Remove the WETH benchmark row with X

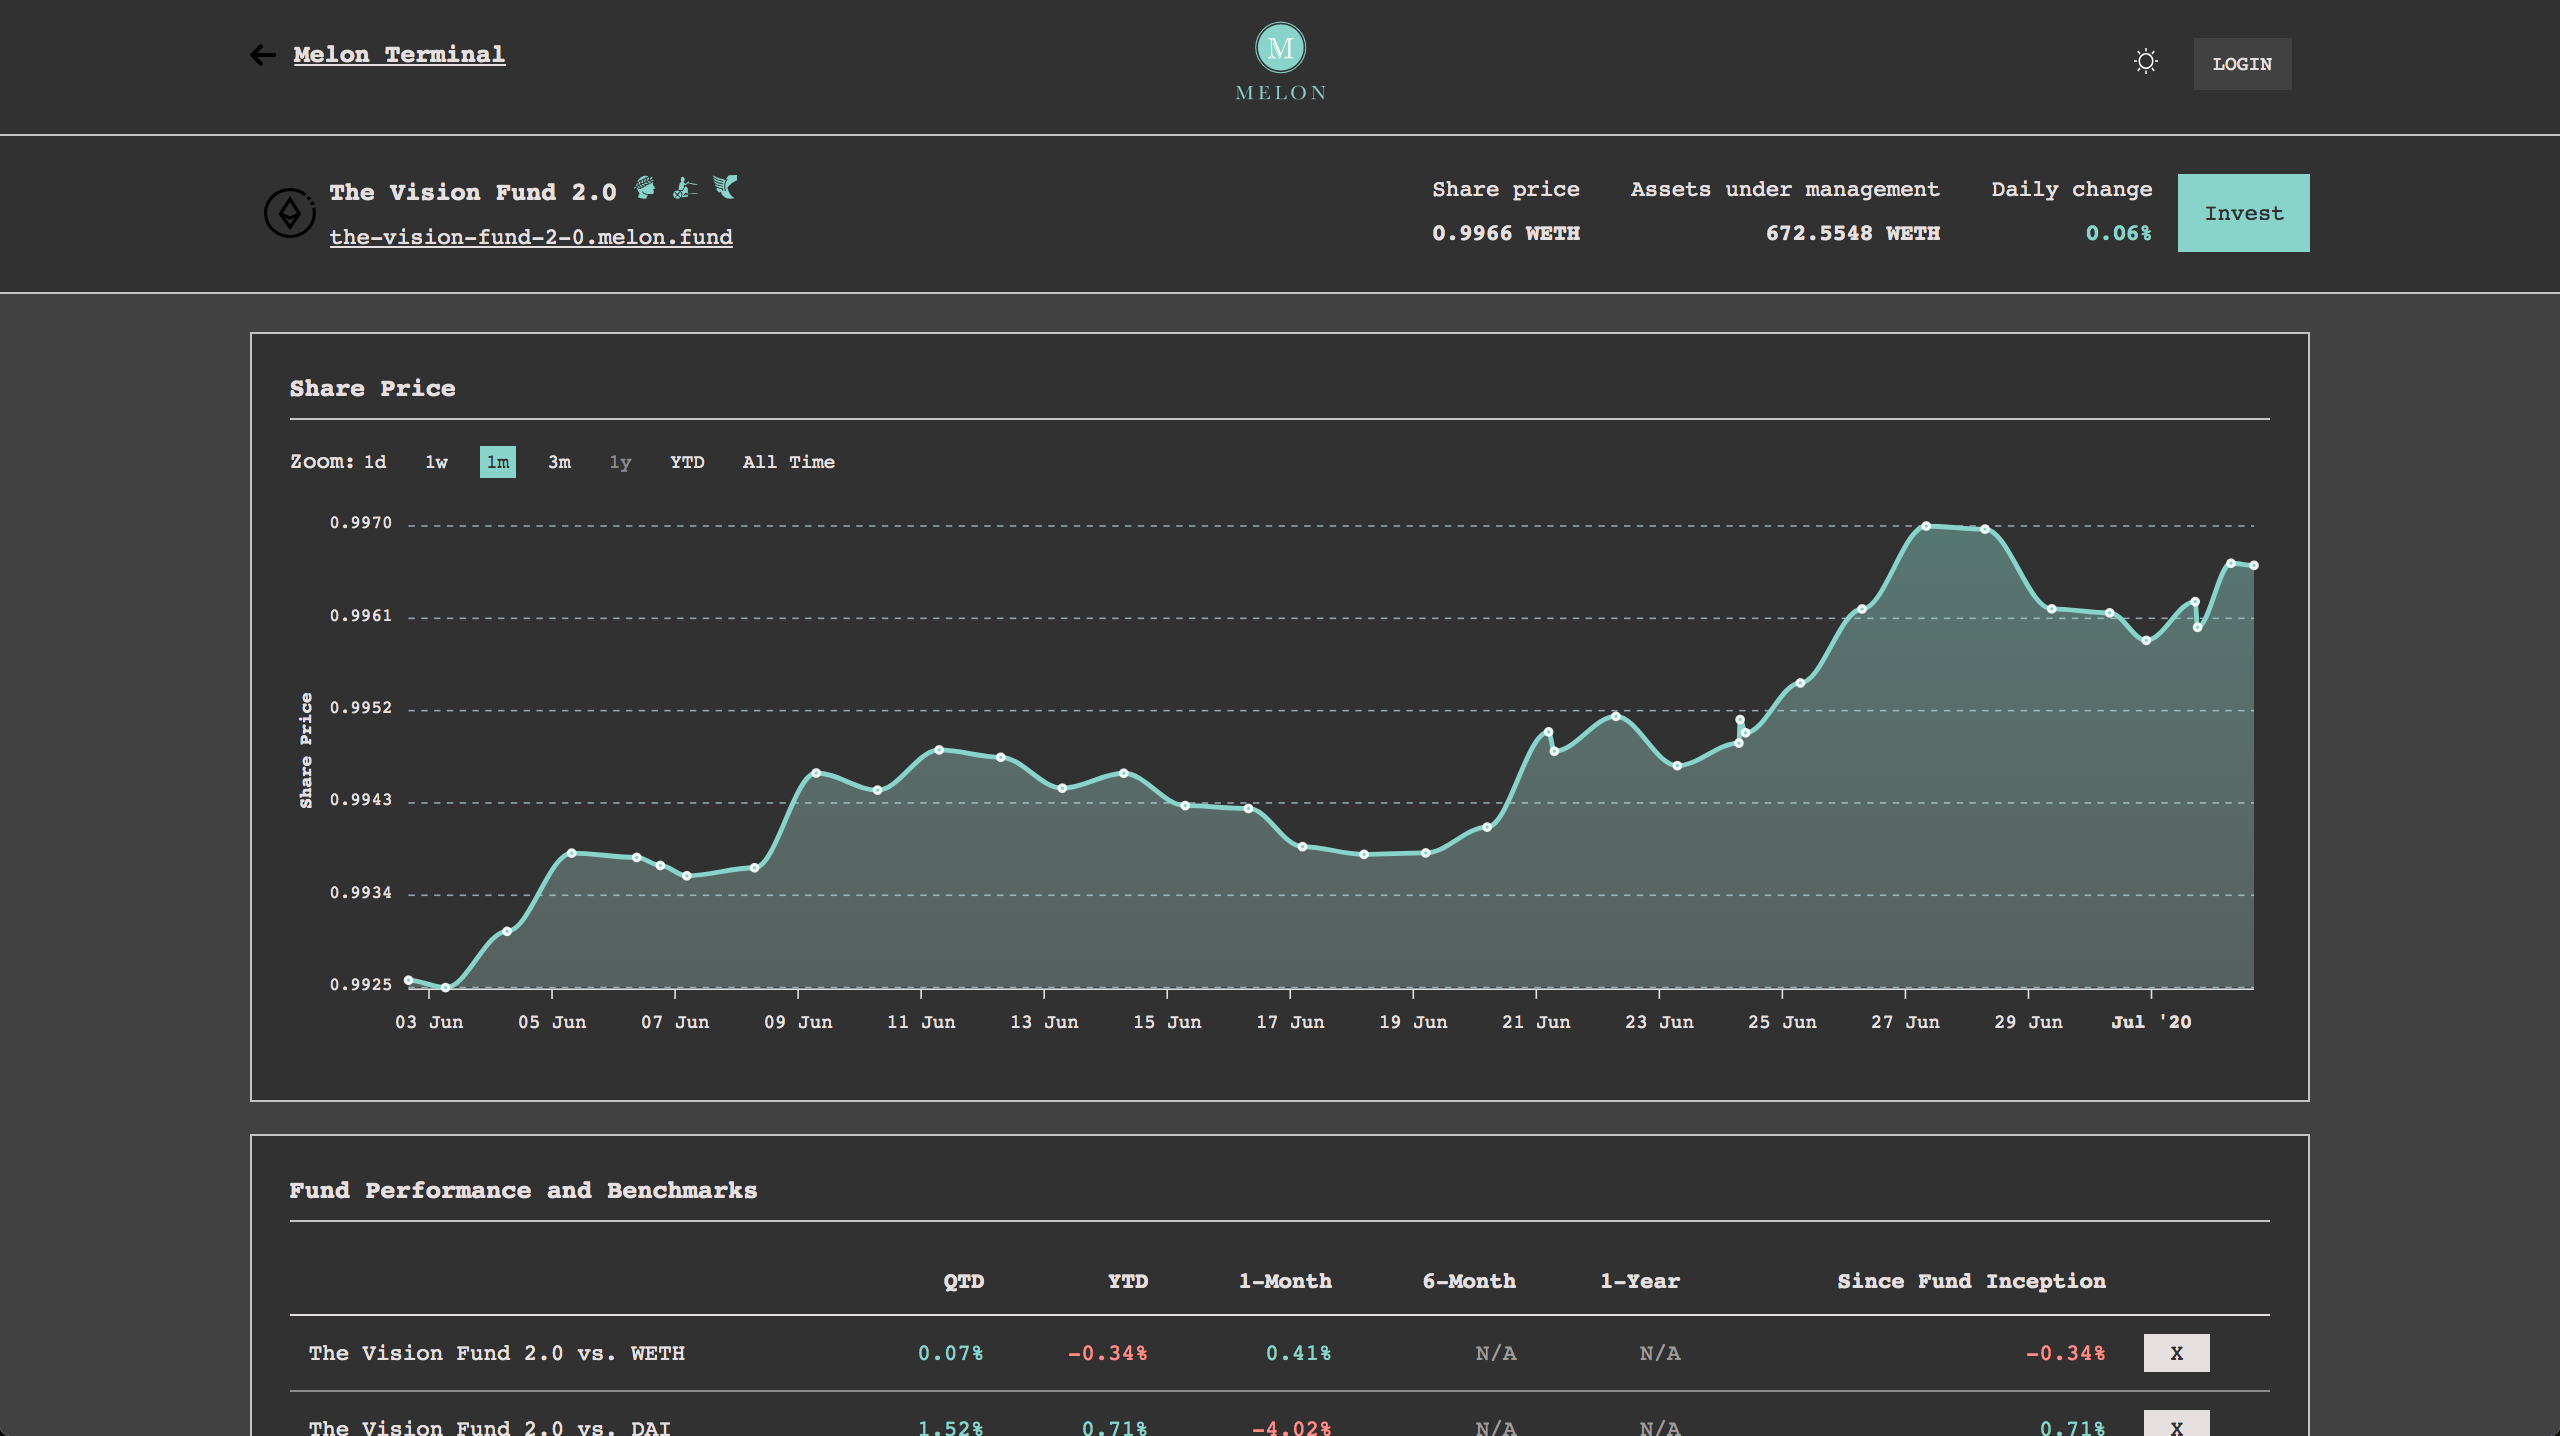point(2176,1353)
